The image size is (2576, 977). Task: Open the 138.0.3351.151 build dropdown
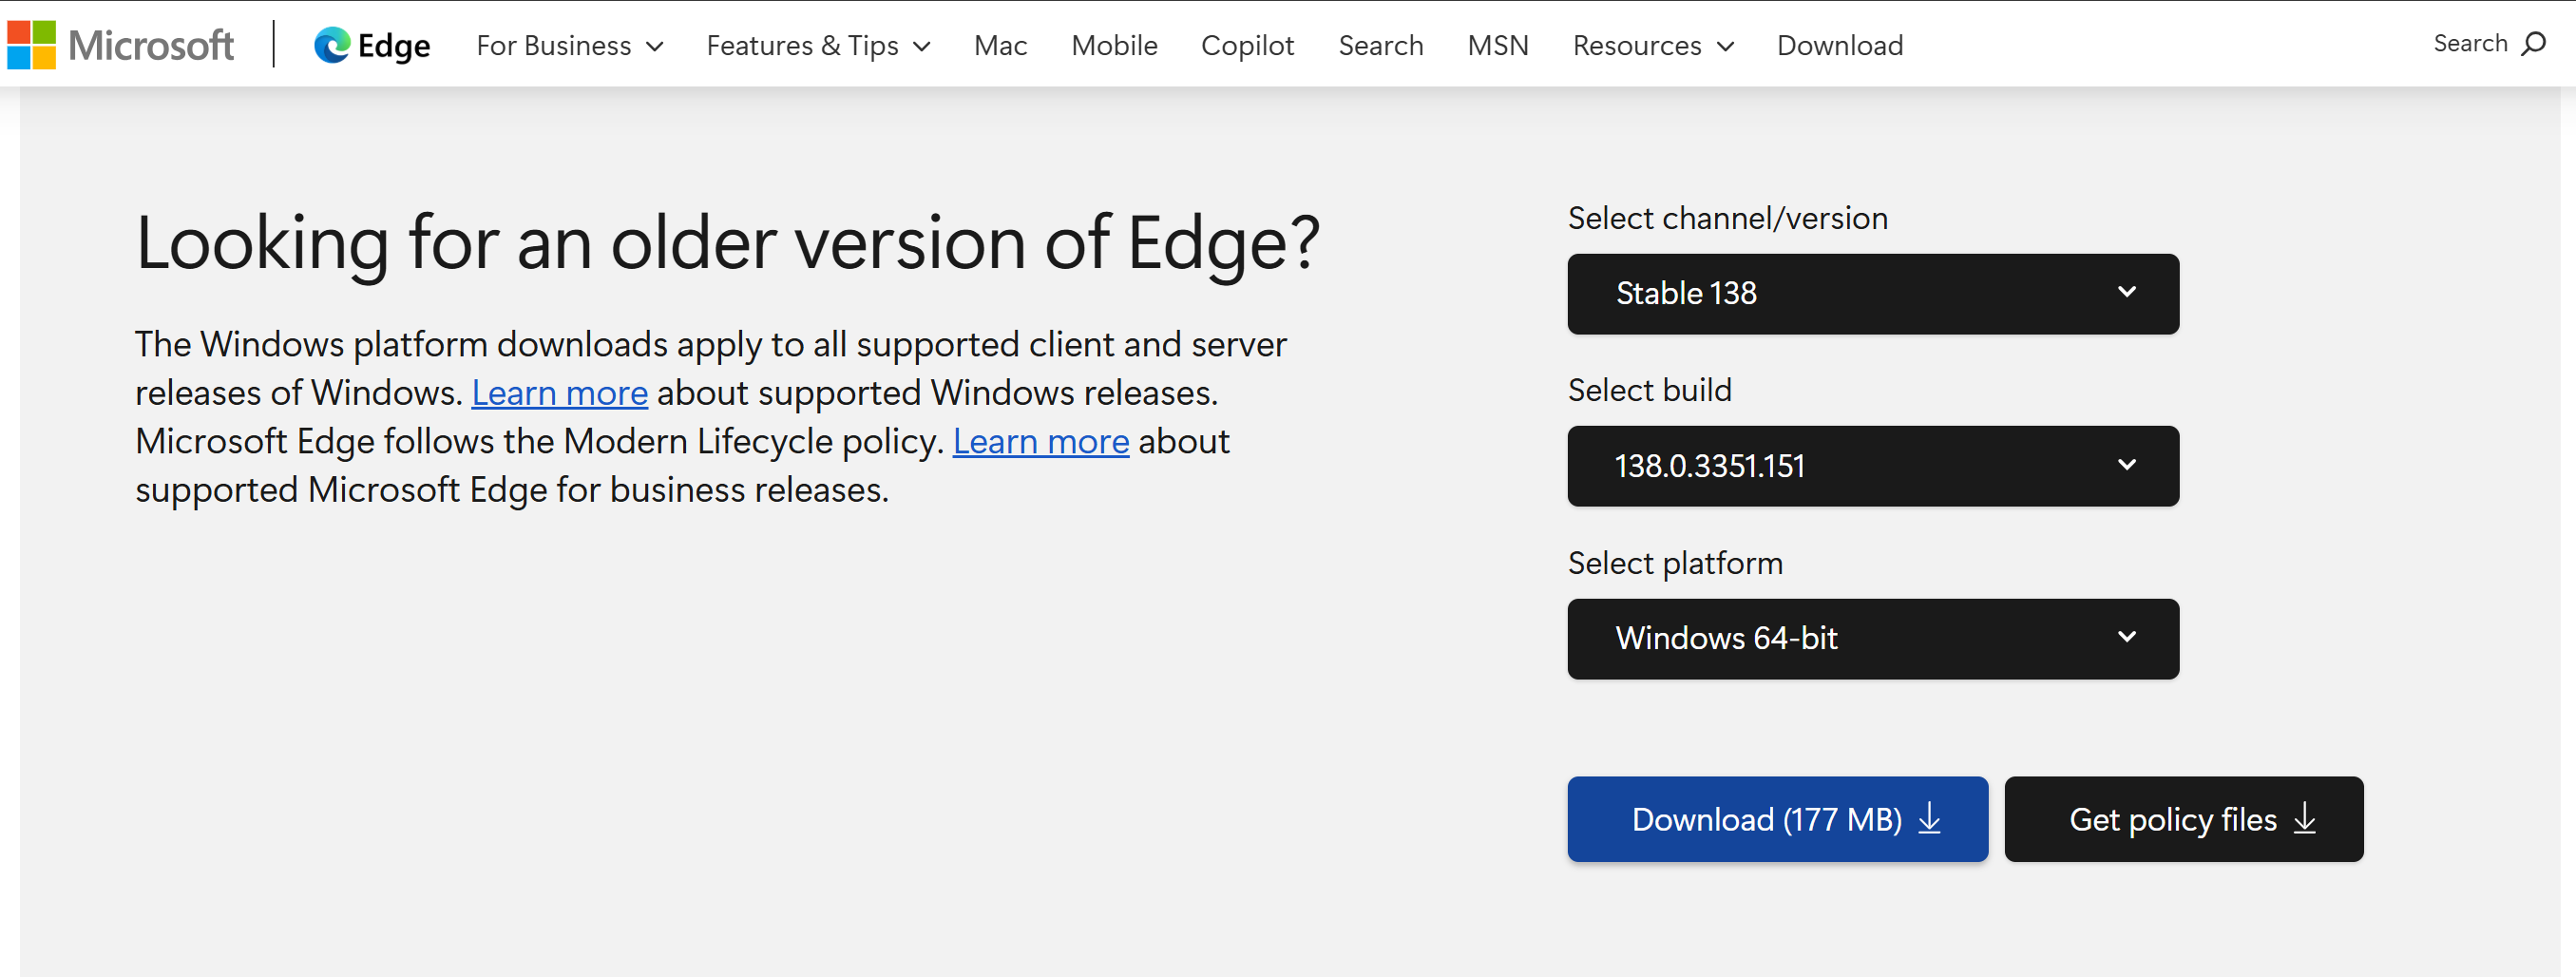tap(1872, 466)
